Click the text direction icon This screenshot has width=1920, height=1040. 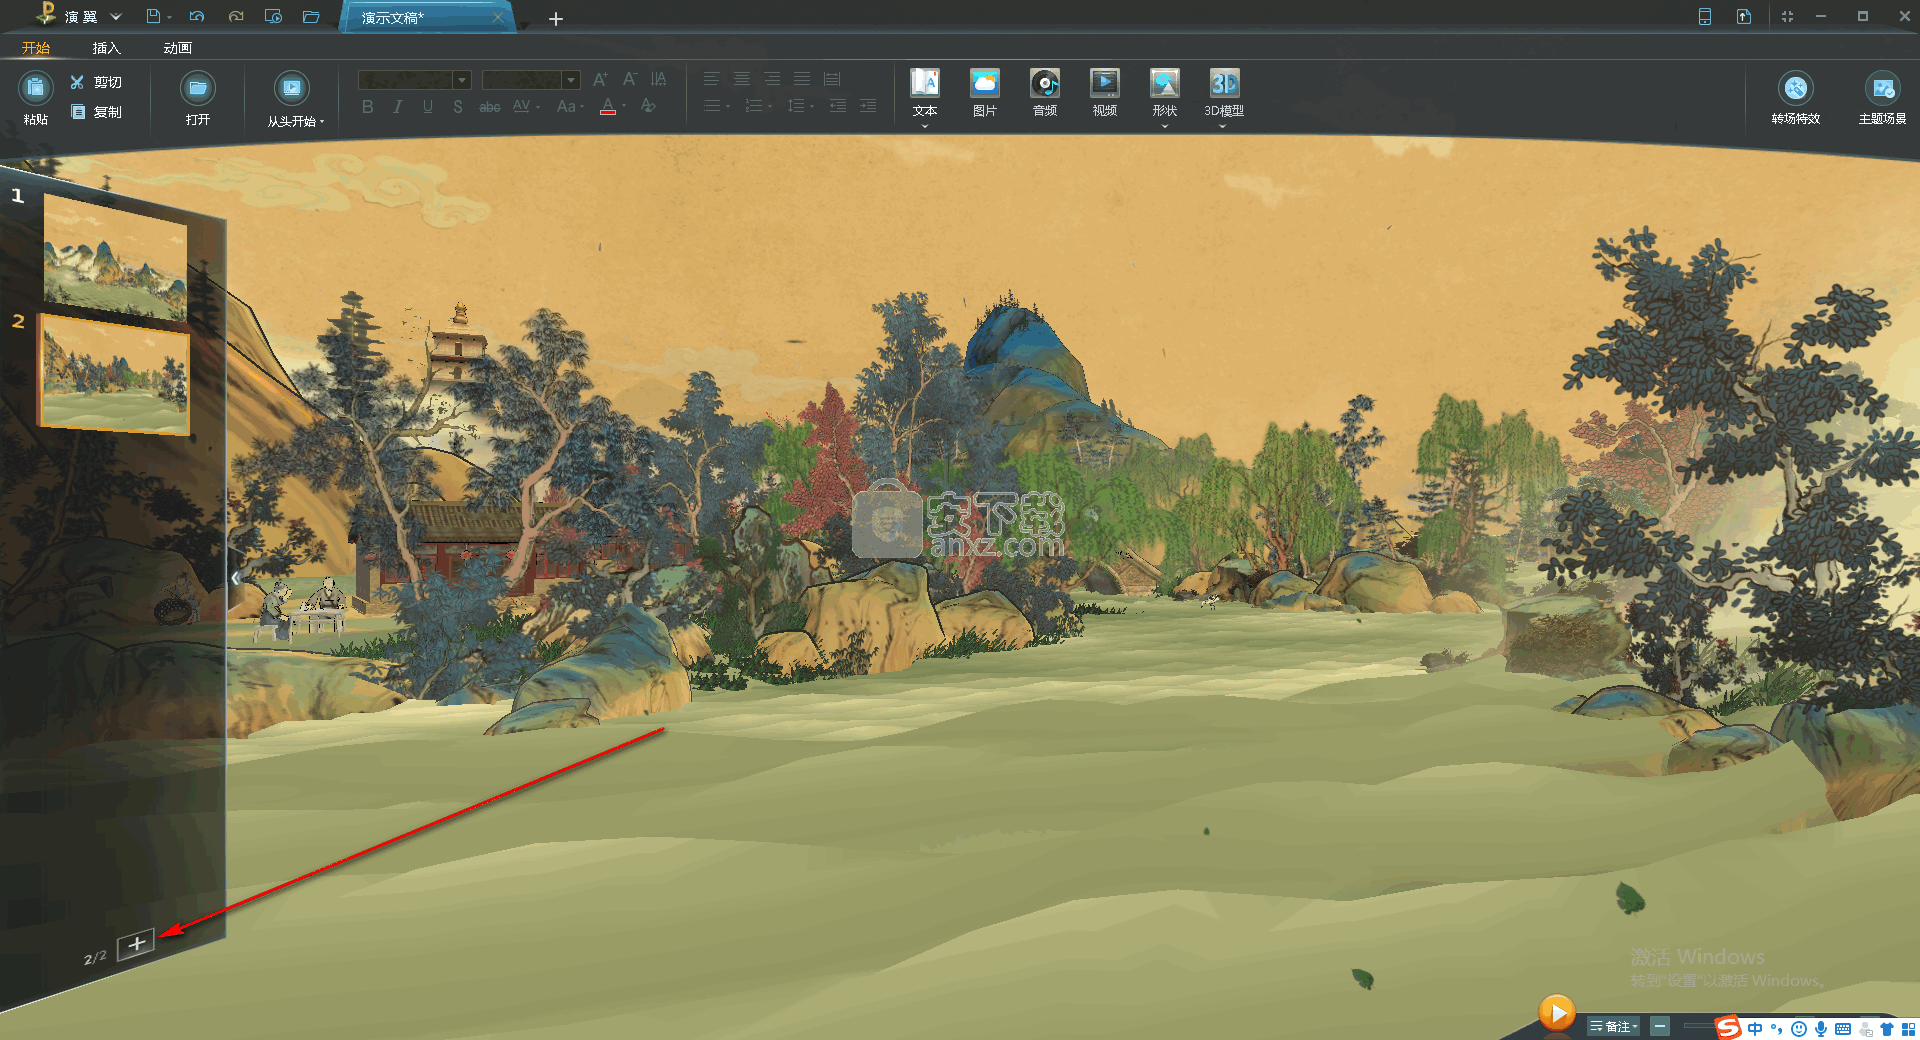click(x=658, y=79)
